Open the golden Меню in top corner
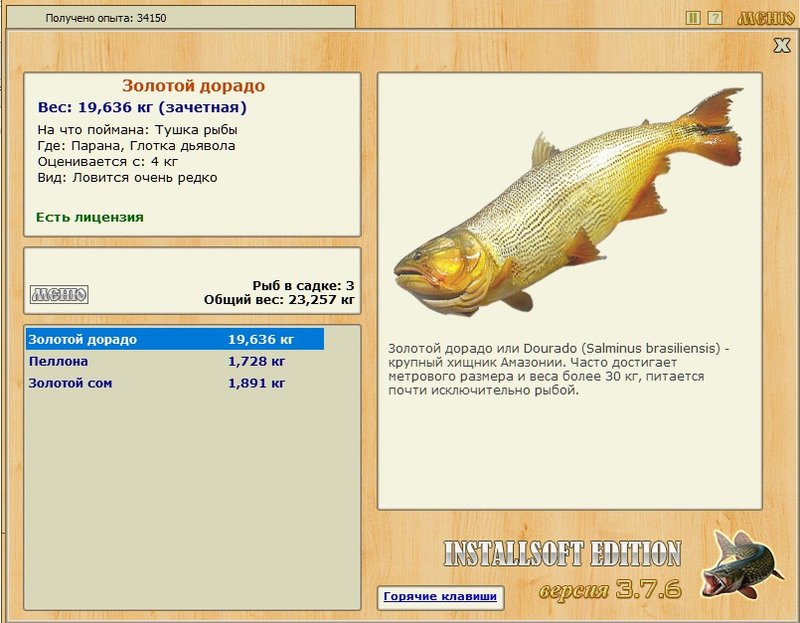This screenshot has width=800, height=623. (x=765, y=18)
